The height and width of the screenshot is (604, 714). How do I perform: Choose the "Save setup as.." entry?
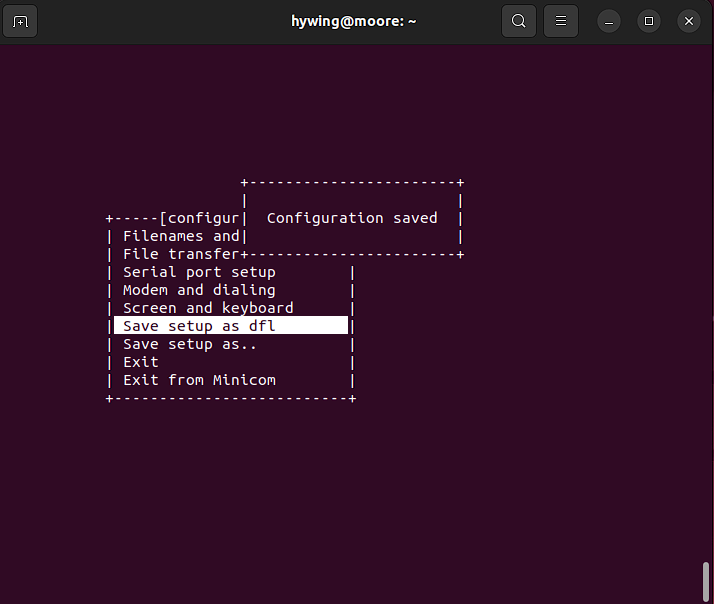(190, 344)
